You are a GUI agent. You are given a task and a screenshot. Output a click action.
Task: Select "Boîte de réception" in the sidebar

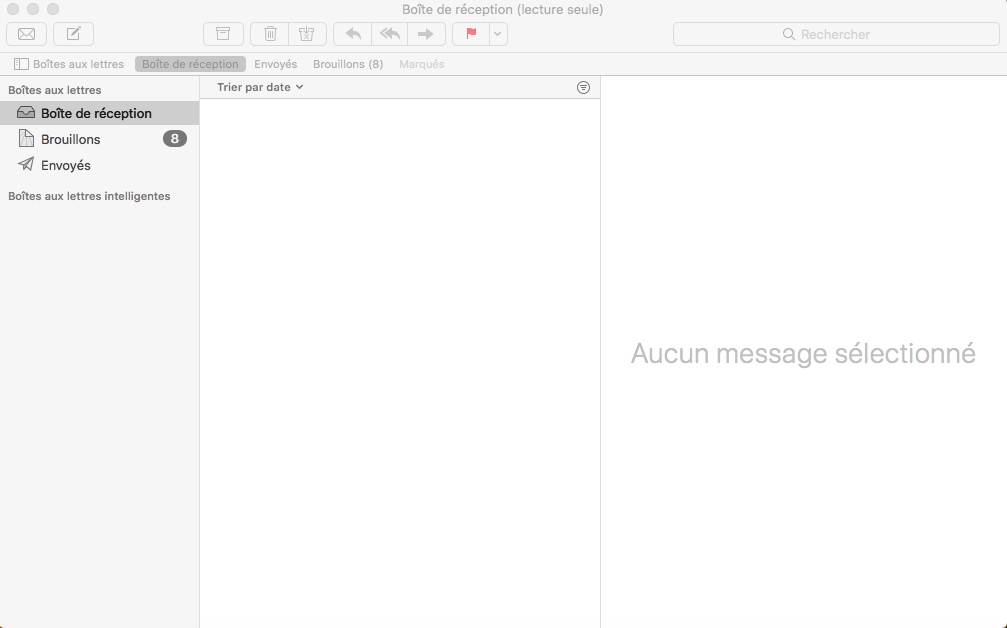tap(96, 113)
